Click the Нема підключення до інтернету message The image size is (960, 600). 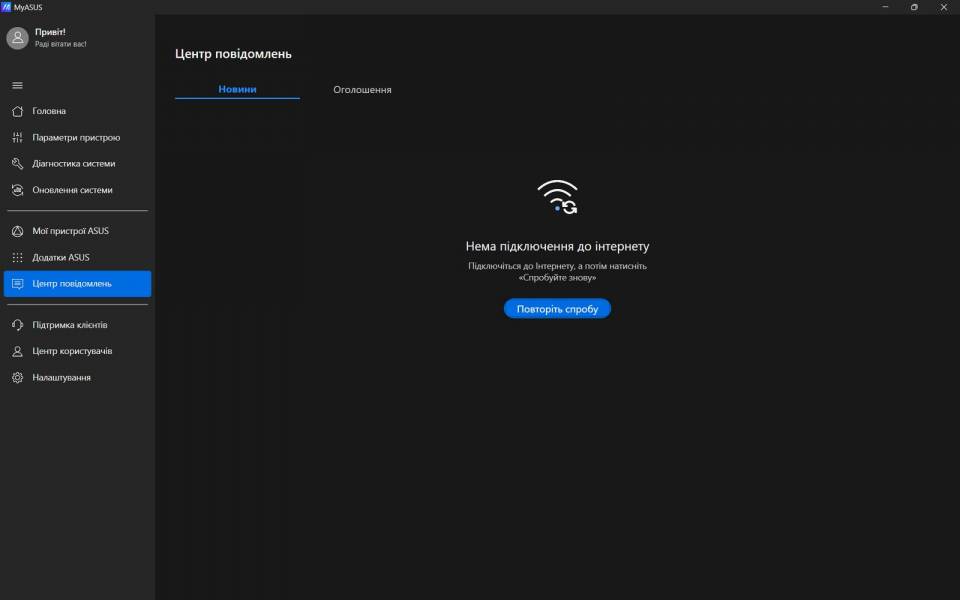coord(557,246)
